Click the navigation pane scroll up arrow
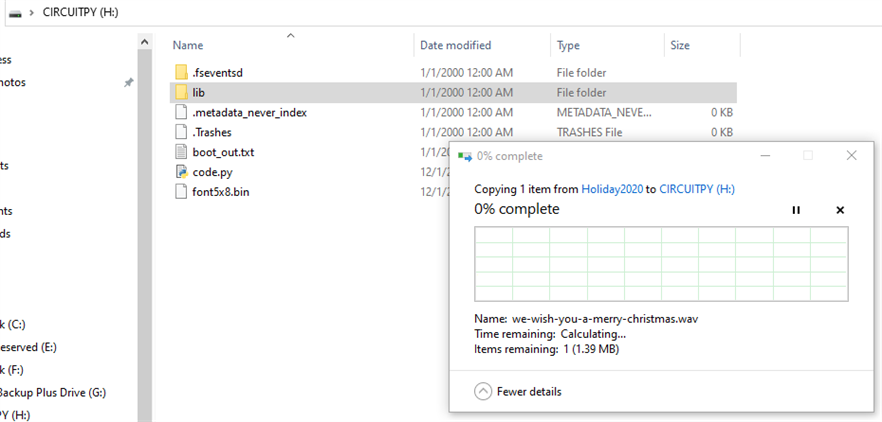Viewport: 882px width, 422px height. (145, 43)
